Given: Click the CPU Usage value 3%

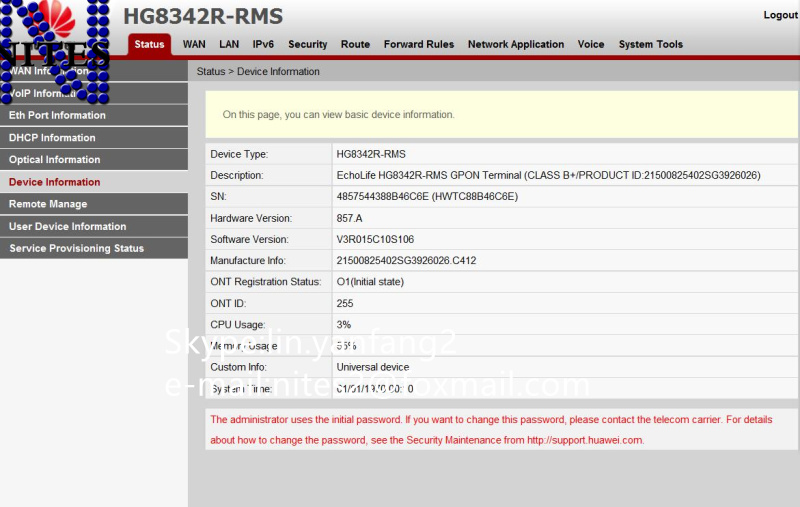Looking at the screenshot, I should (343, 325).
